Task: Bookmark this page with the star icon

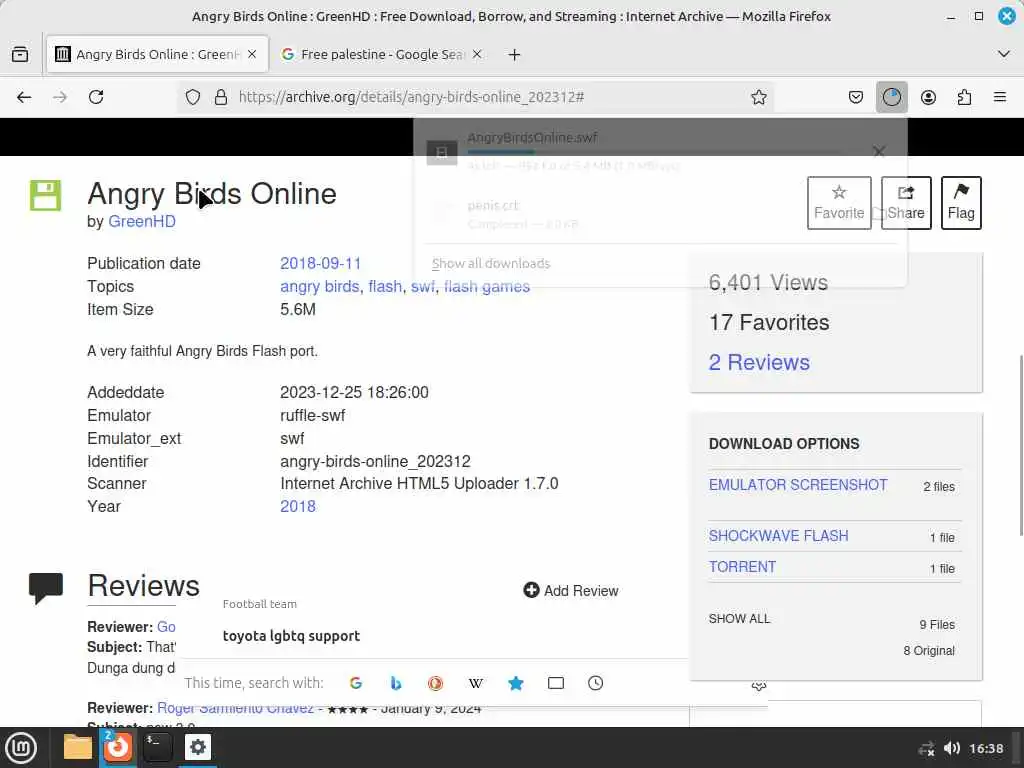Action: pyautogui.click(x=758, y=97)
